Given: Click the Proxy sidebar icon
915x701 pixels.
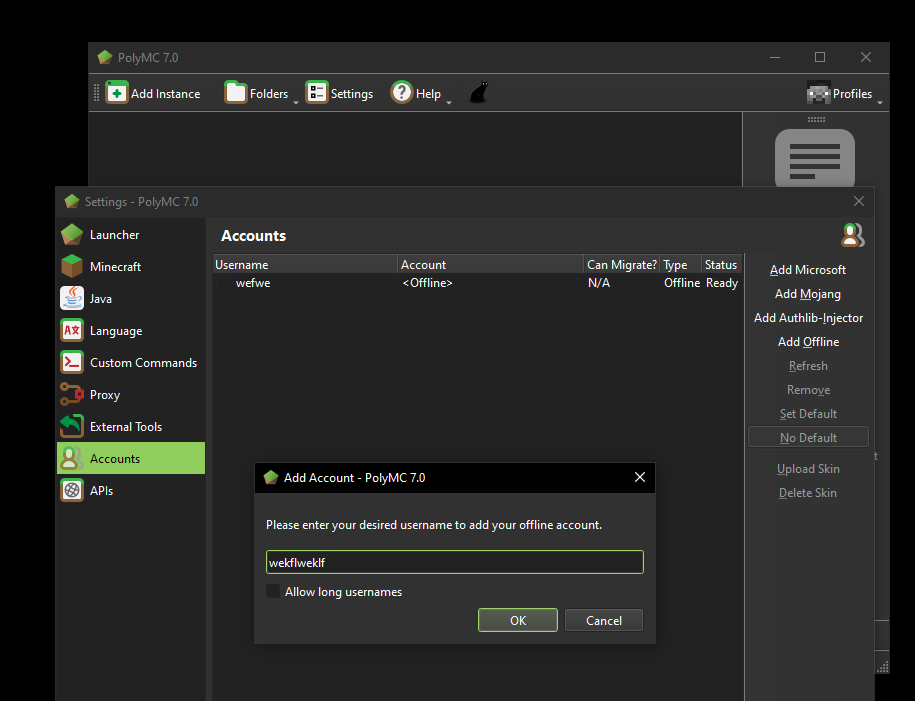Looking at the screenshot, I should tap(72, 395).
